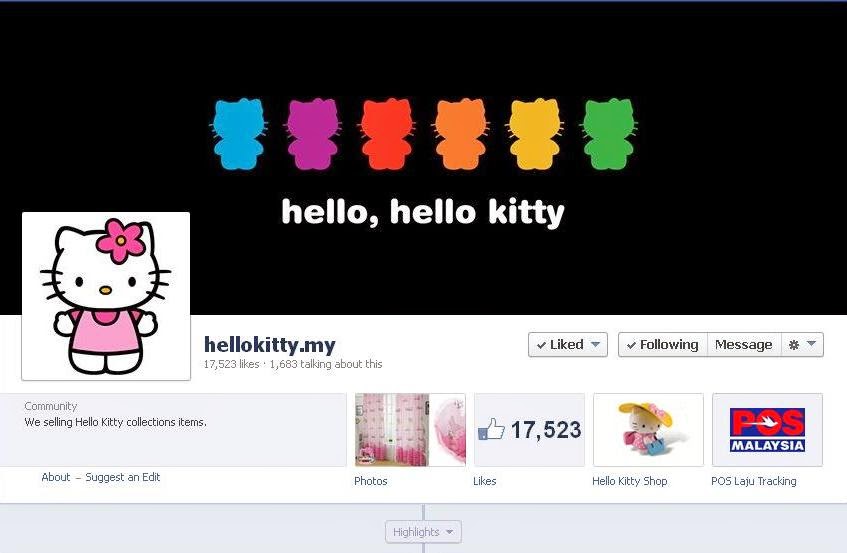The image size is (847, 553).
Task: Click the hellokitty.my page title
Action: (x=270, y=345)
